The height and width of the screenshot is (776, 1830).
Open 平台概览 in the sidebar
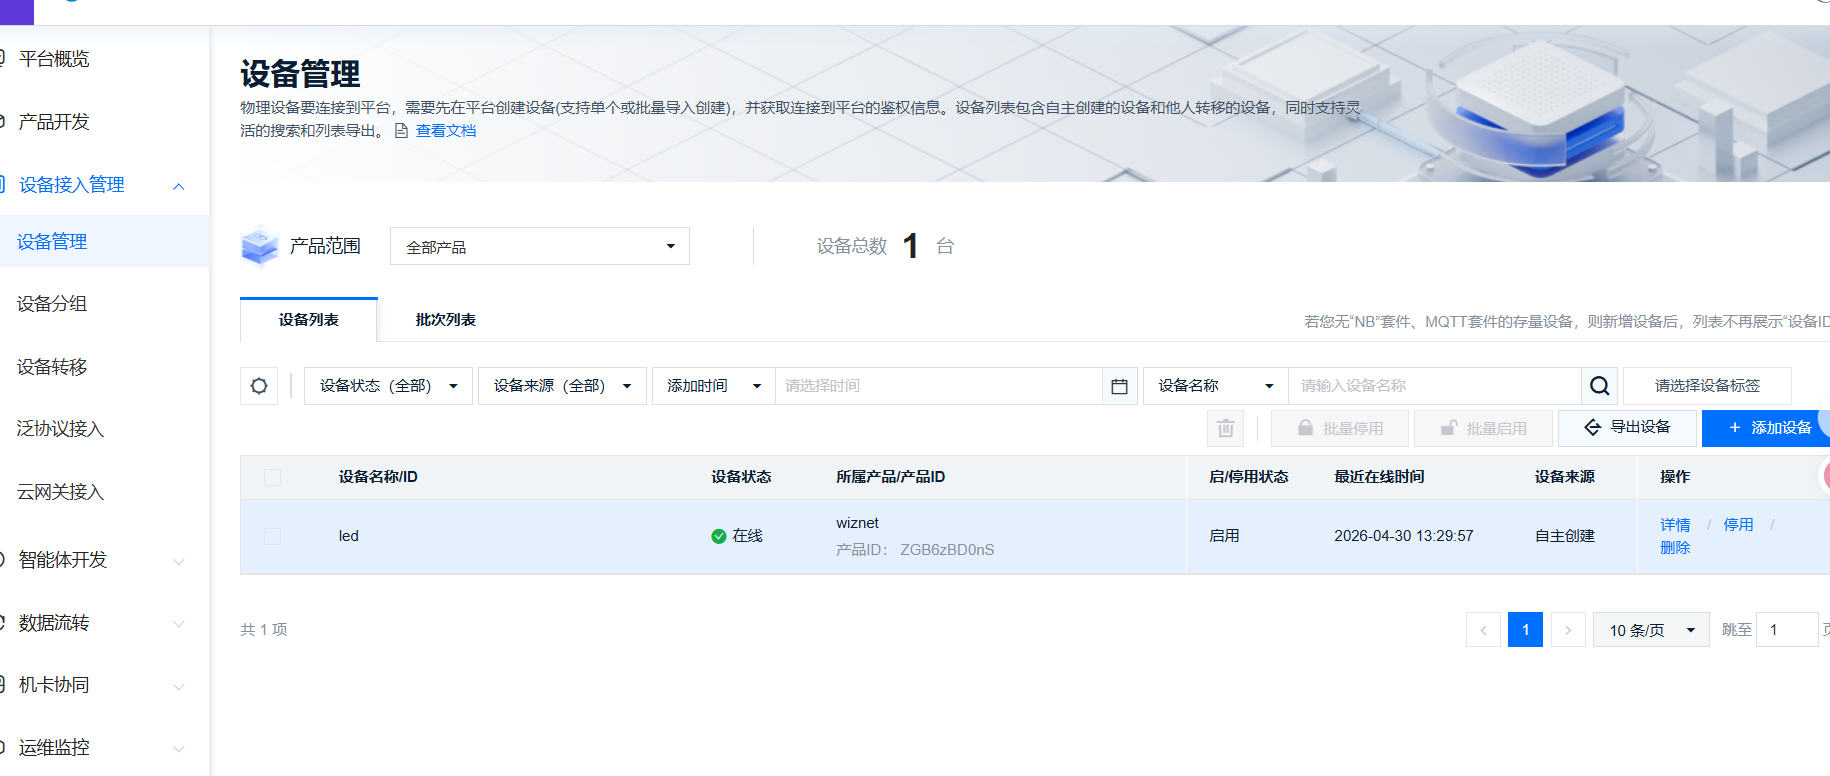[x=54, y=59]
